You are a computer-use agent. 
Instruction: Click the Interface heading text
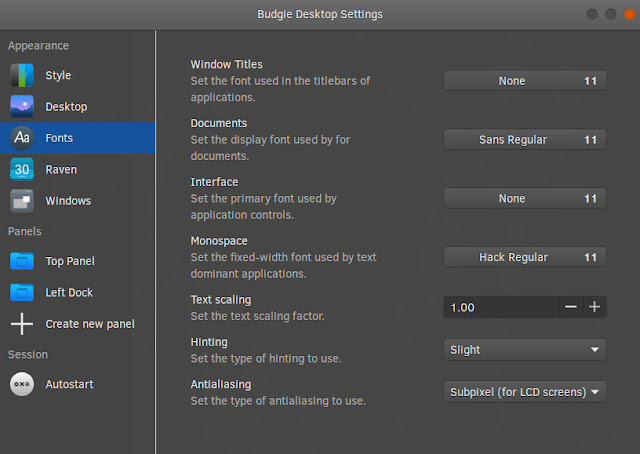coord(214,182)
